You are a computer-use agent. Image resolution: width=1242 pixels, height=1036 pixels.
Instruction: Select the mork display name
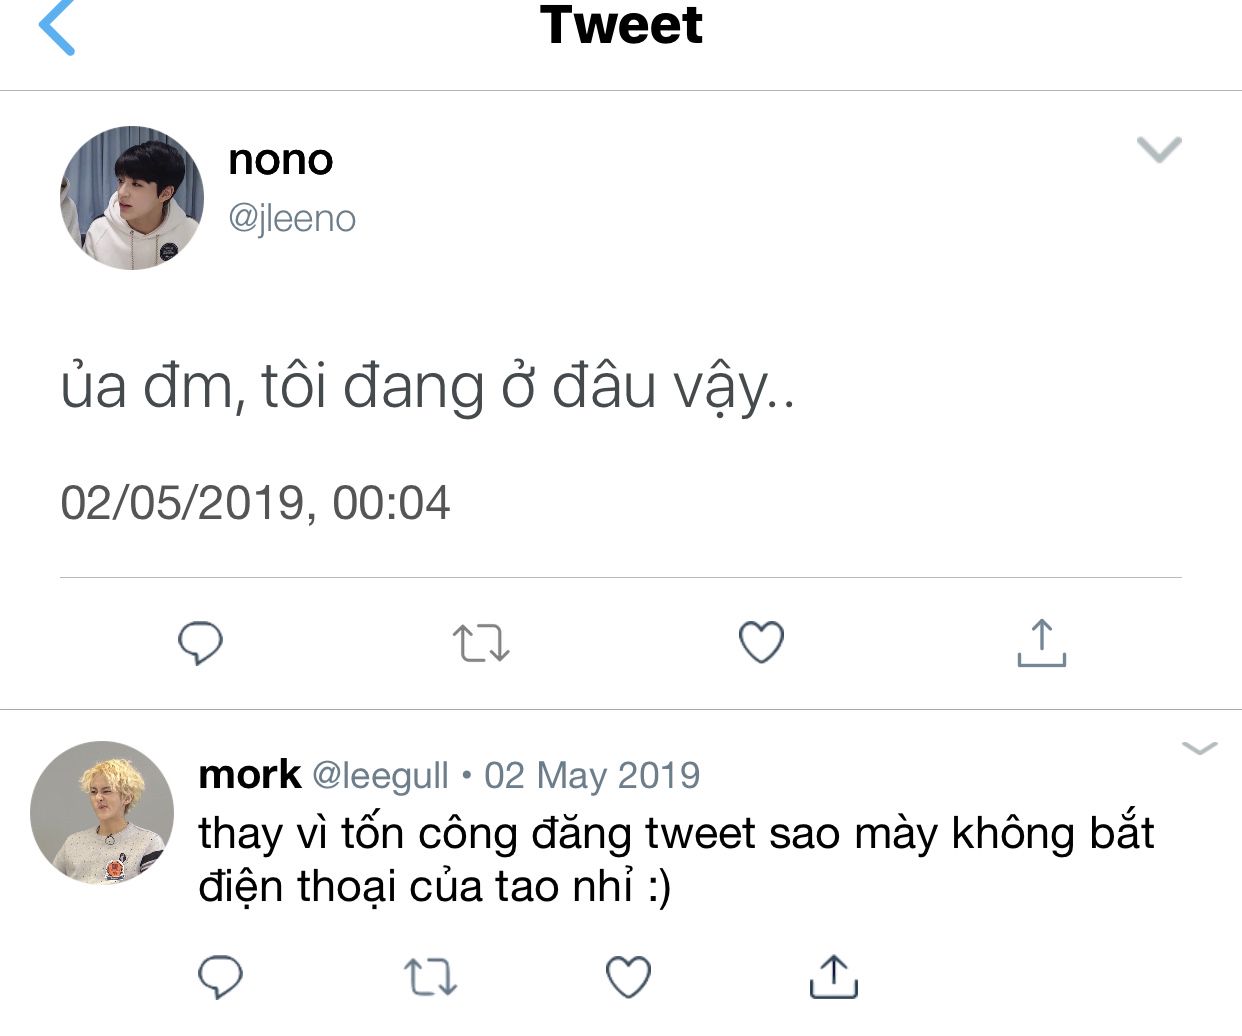click(x=249, y=774)
